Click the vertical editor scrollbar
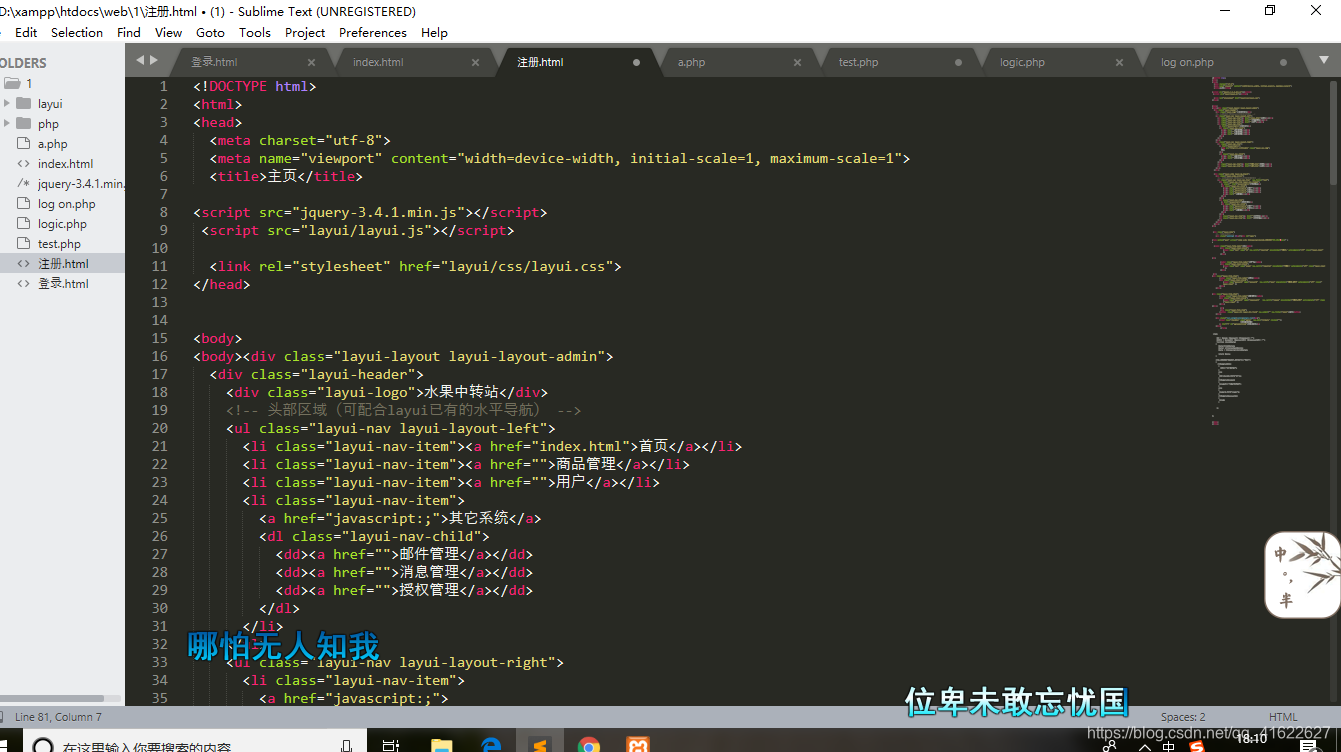 (x=1335, y=133)
